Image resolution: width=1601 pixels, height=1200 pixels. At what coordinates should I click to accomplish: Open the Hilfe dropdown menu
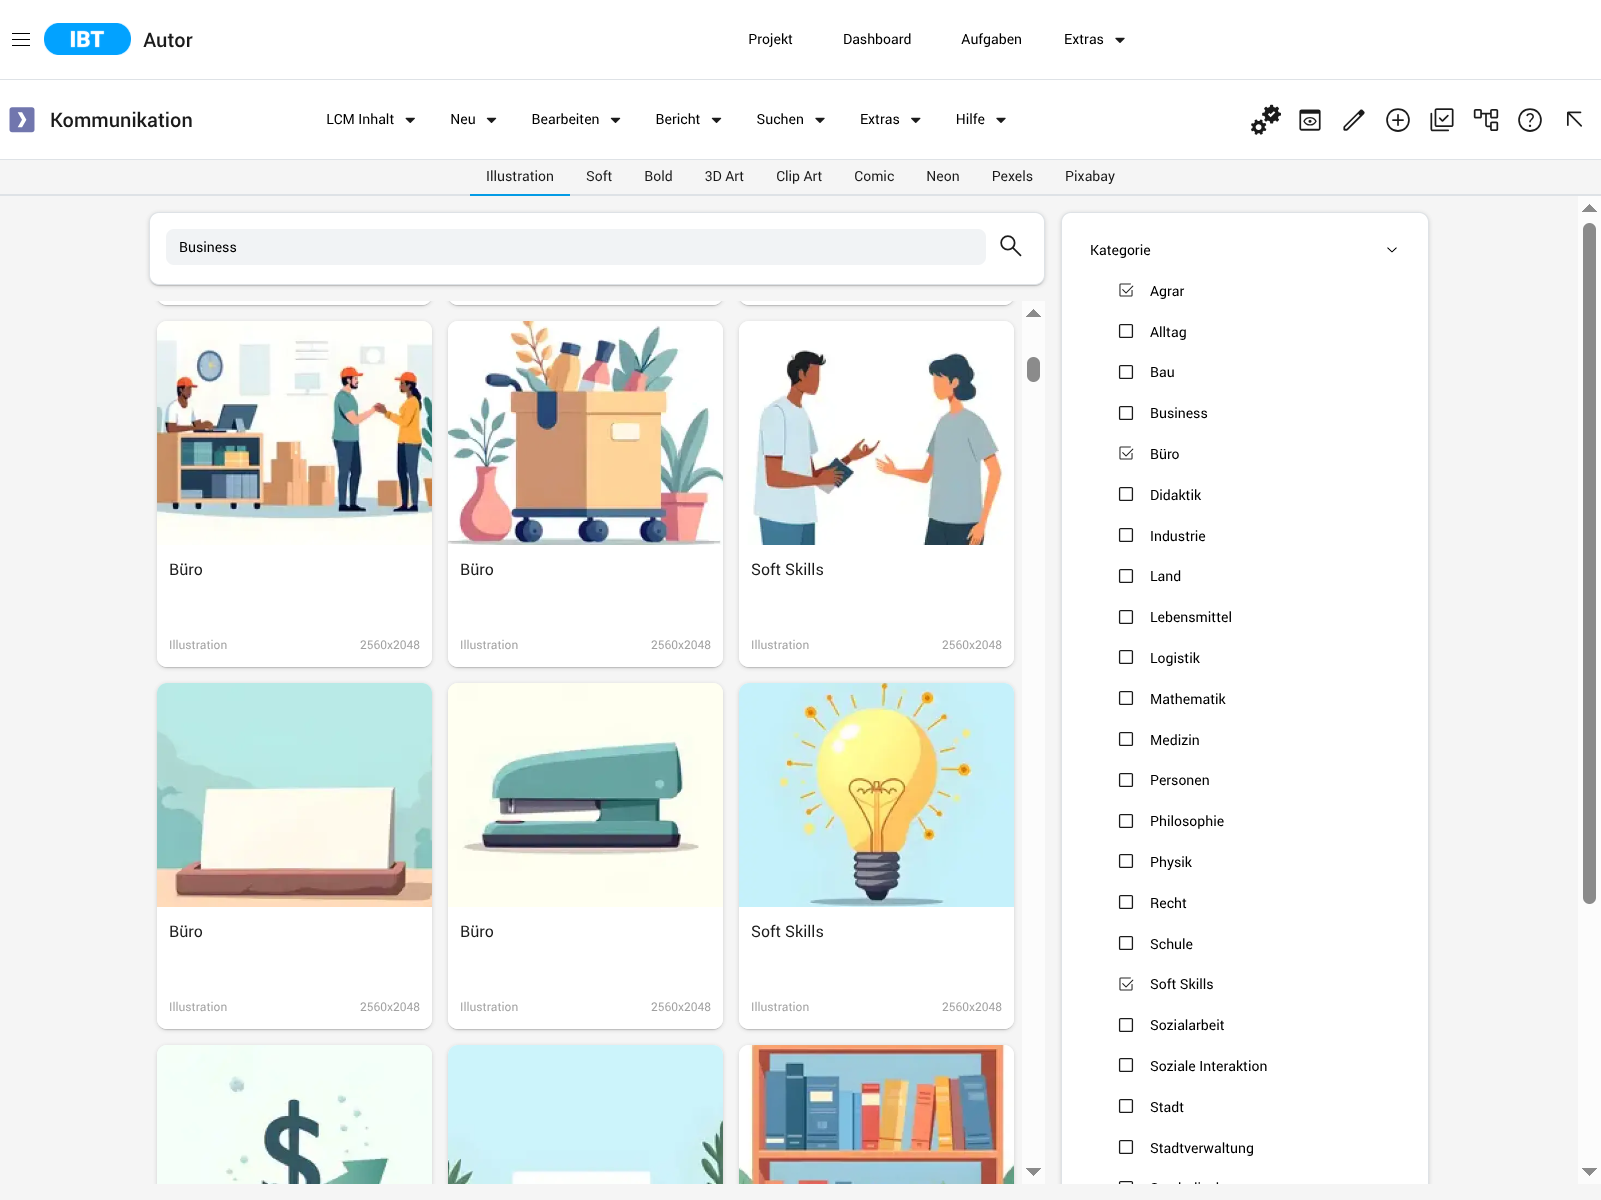click(x=980, y=120)
